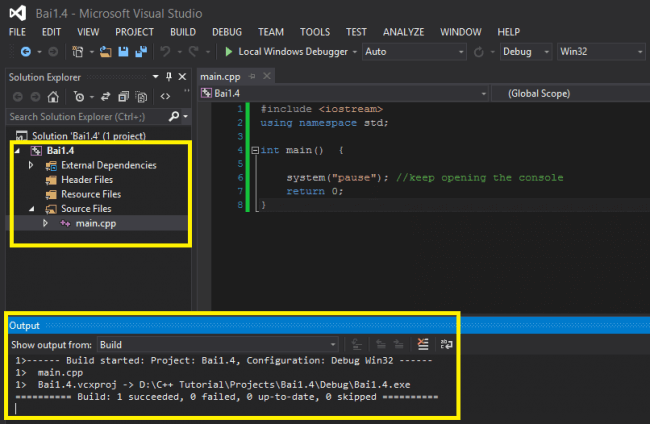Toggle Show All Files in Solution Explorer
650x424 pixels.
(141, 97)
